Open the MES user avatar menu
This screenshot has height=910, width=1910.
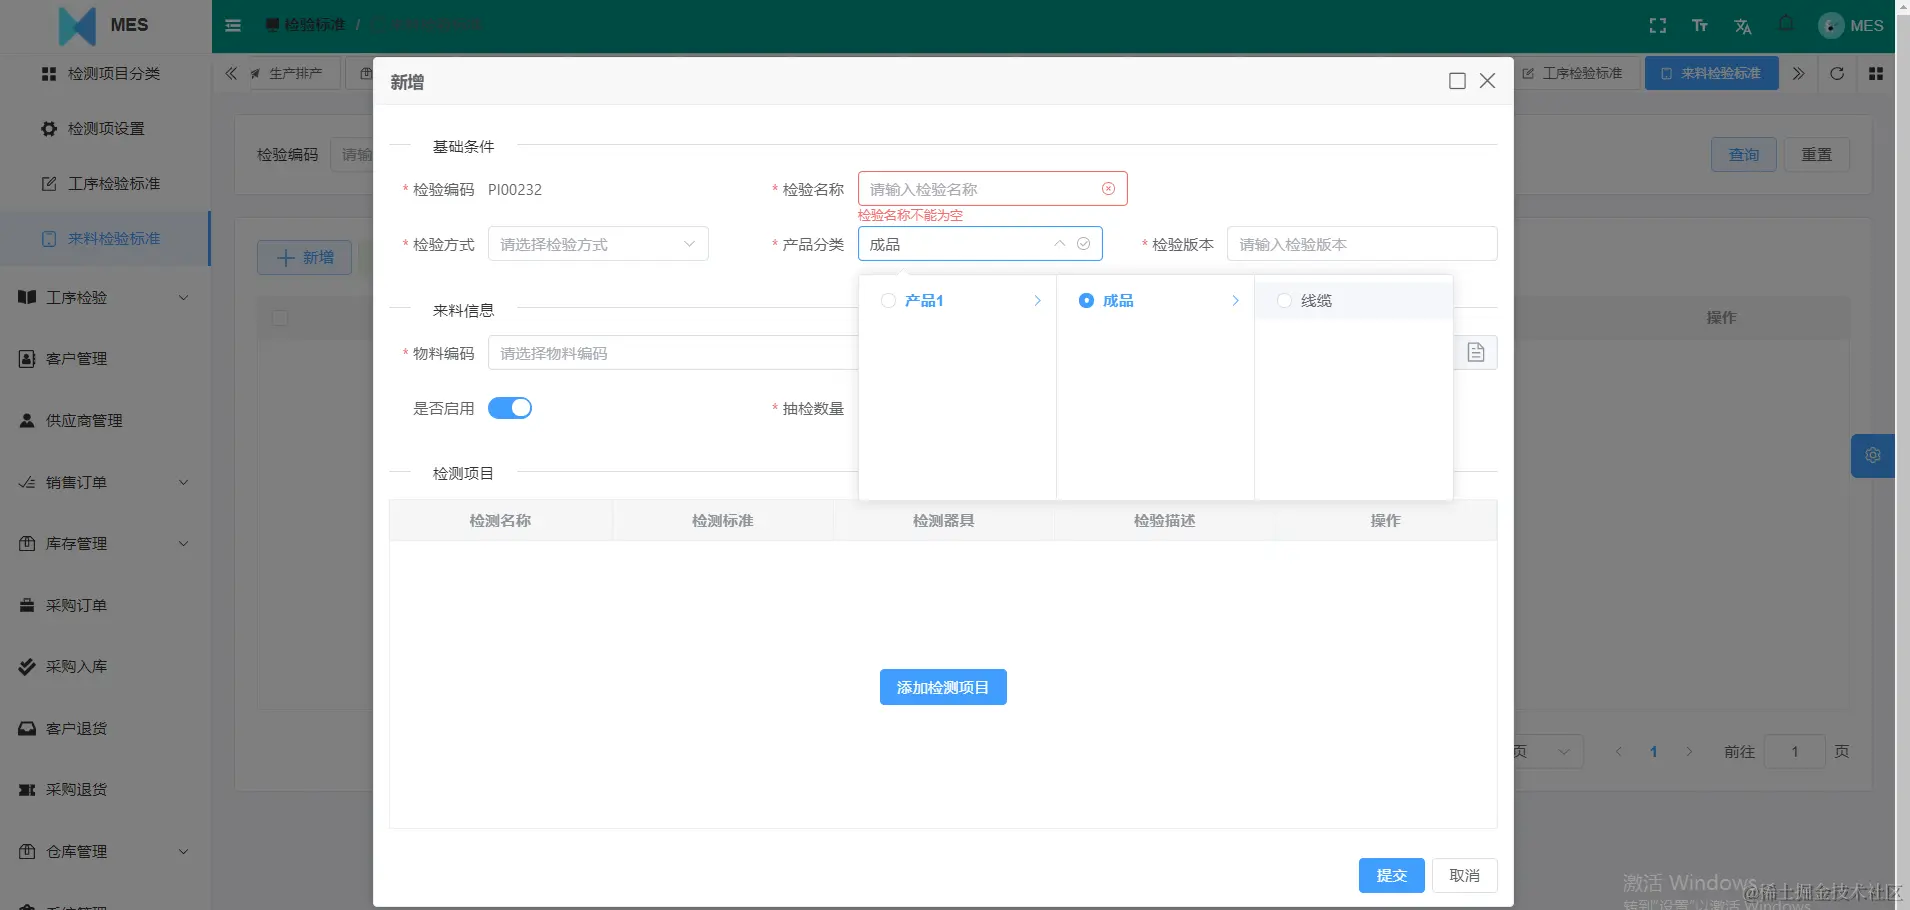point(1852,26)
